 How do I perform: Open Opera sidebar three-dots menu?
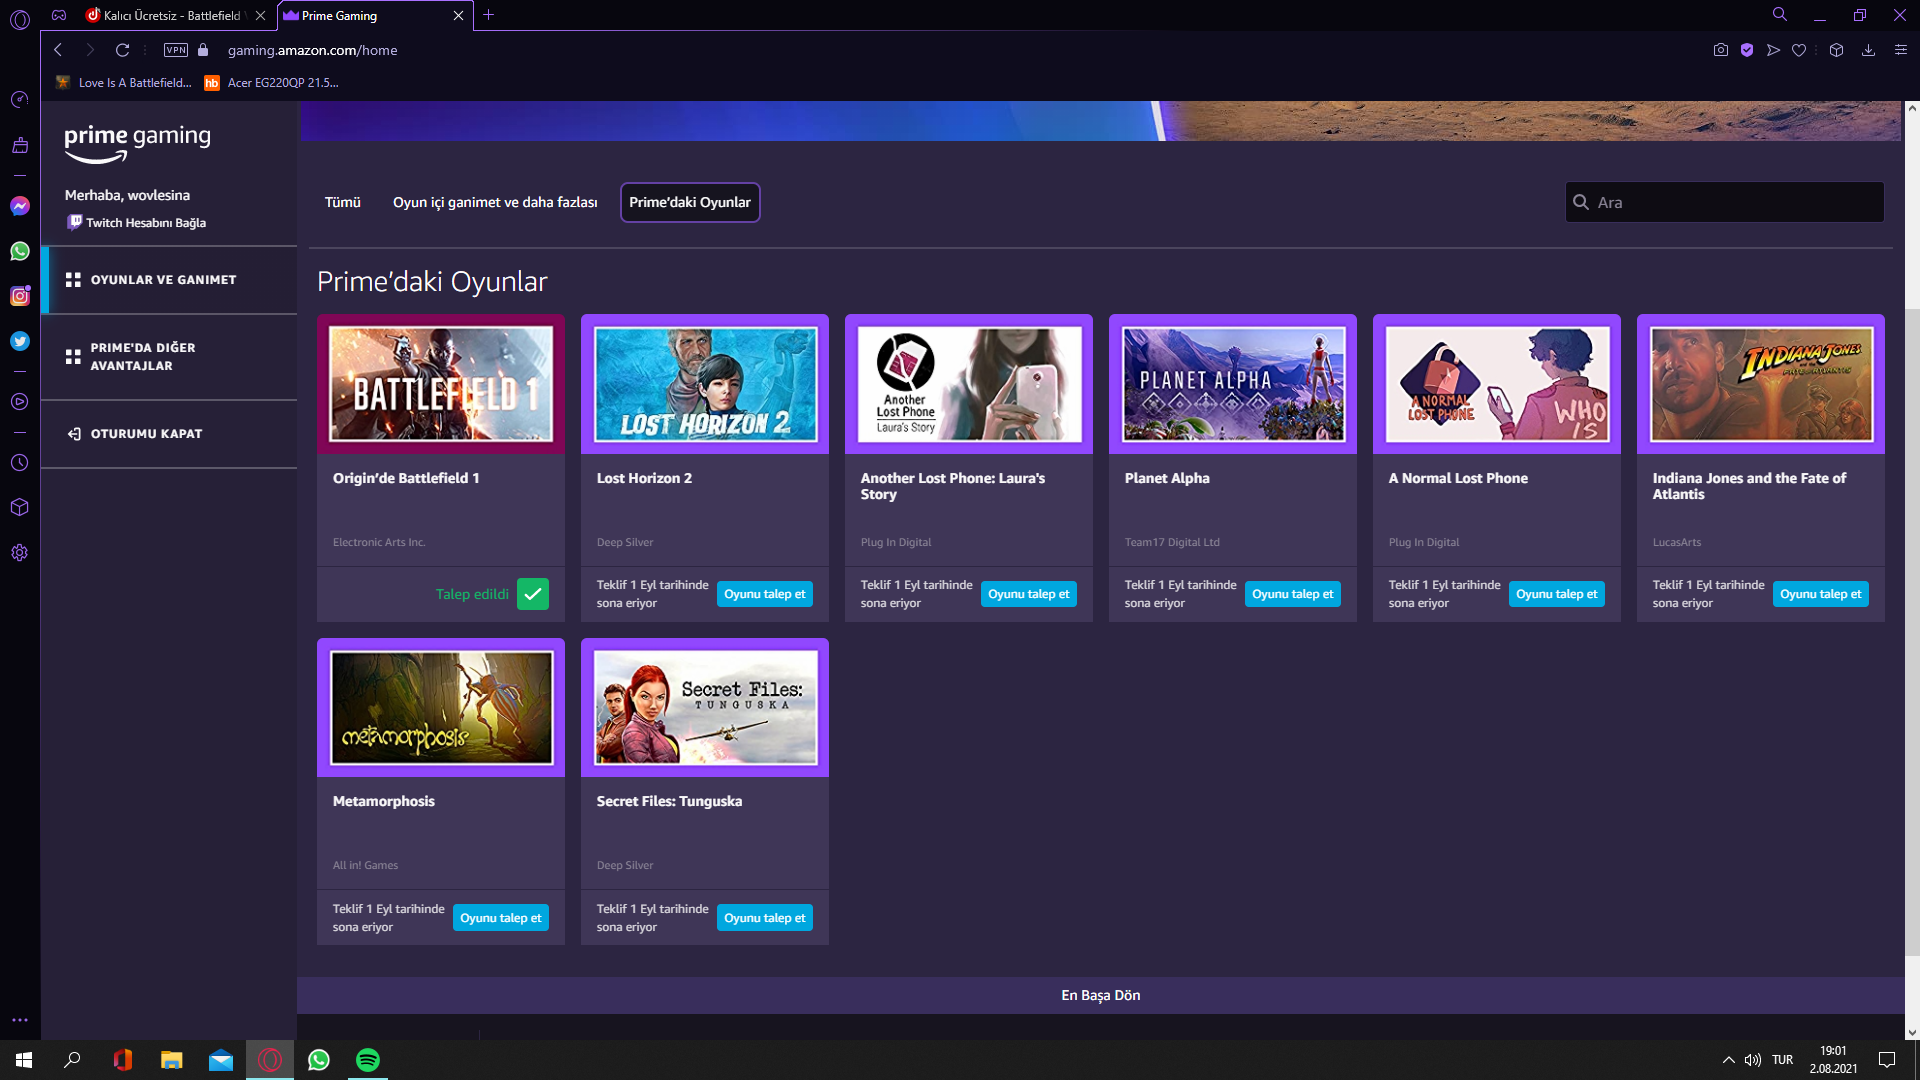point(19,1020)
